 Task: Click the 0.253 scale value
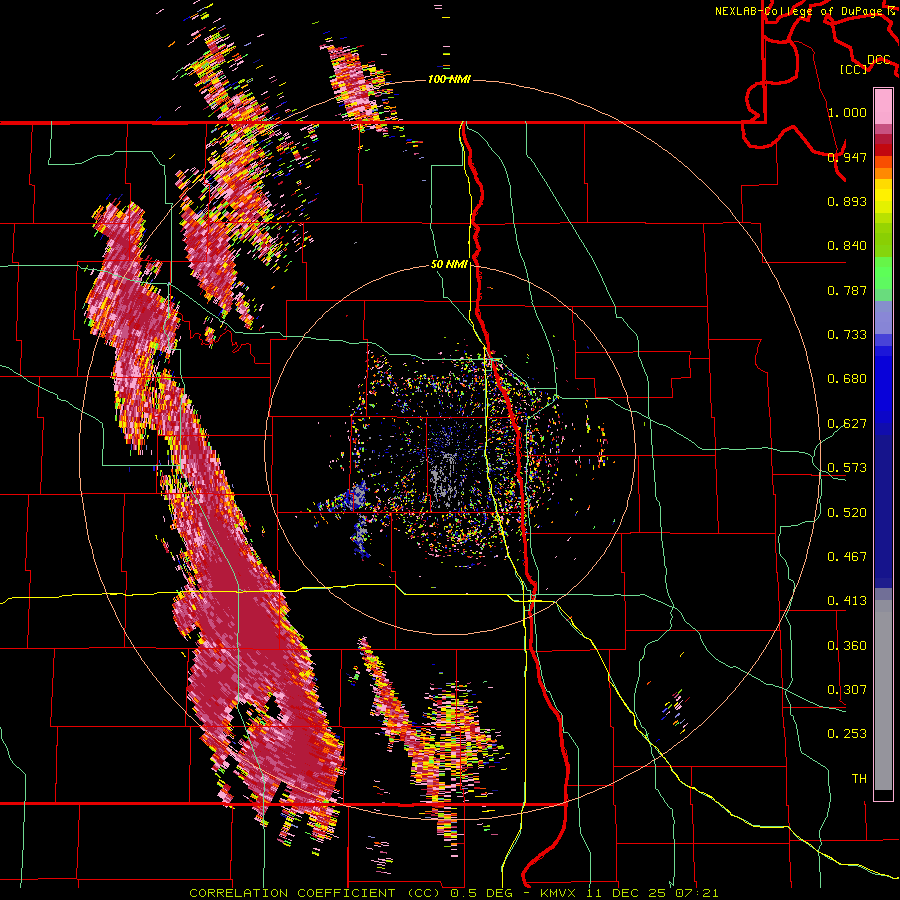pos(847,734)
